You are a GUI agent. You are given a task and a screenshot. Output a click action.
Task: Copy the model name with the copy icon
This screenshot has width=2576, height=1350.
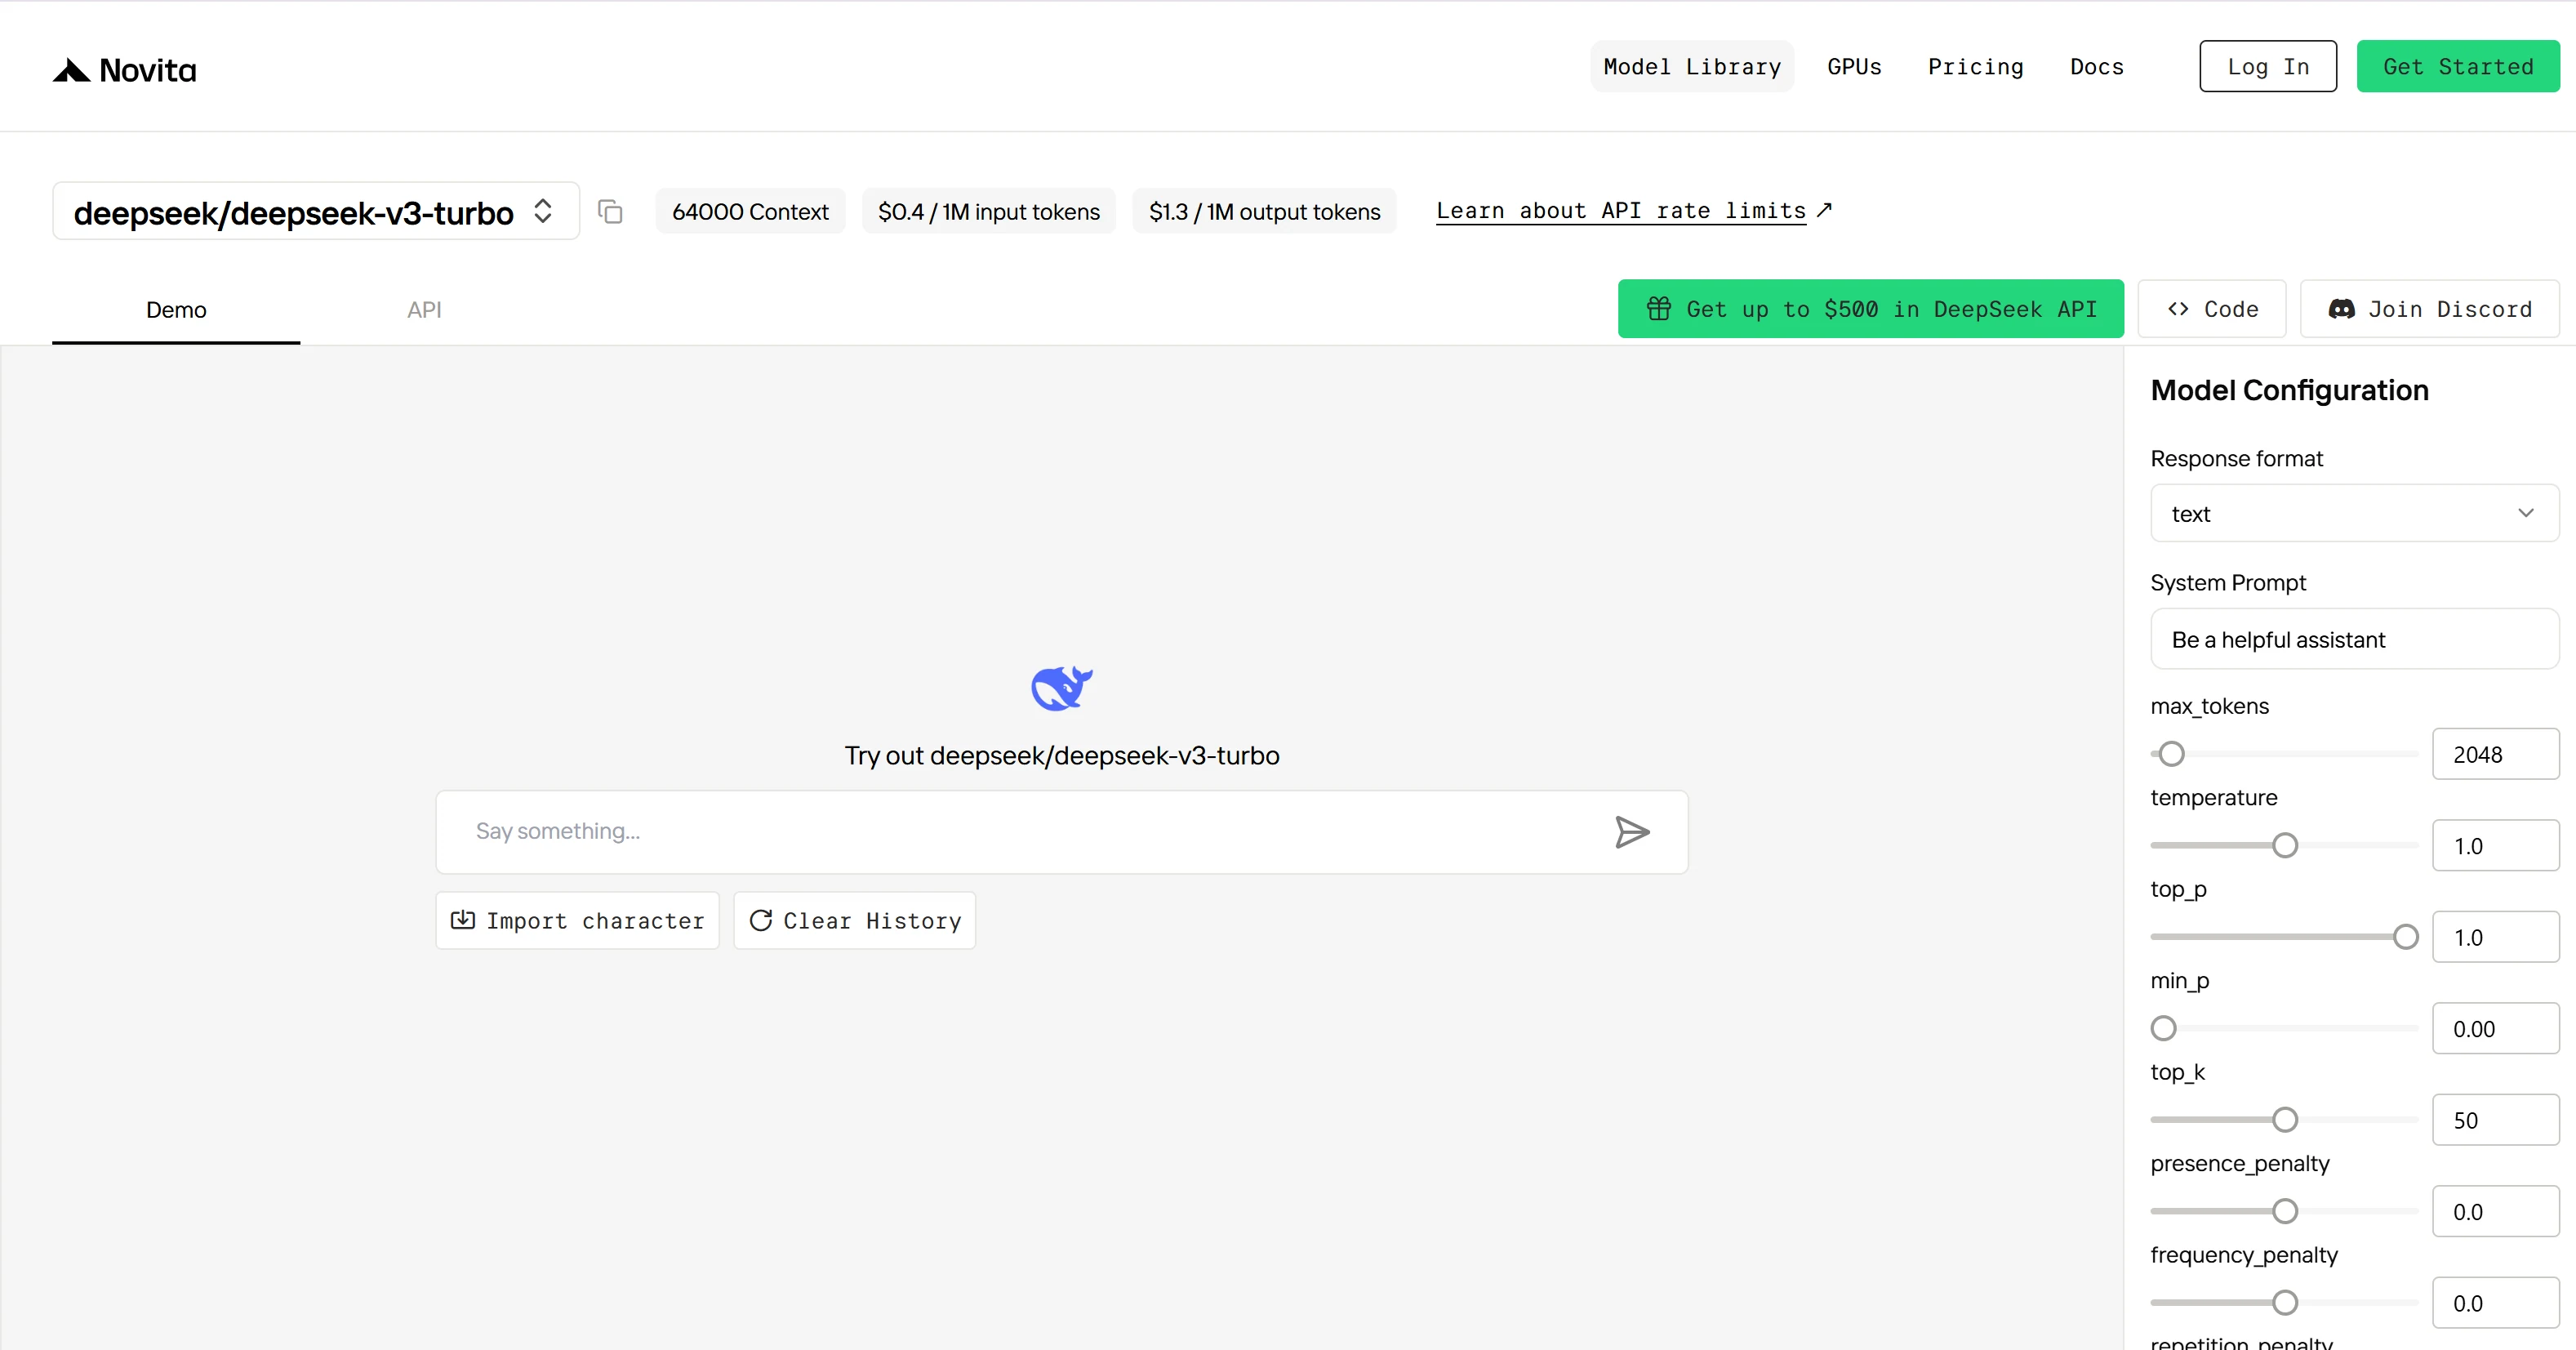(610, 211)
